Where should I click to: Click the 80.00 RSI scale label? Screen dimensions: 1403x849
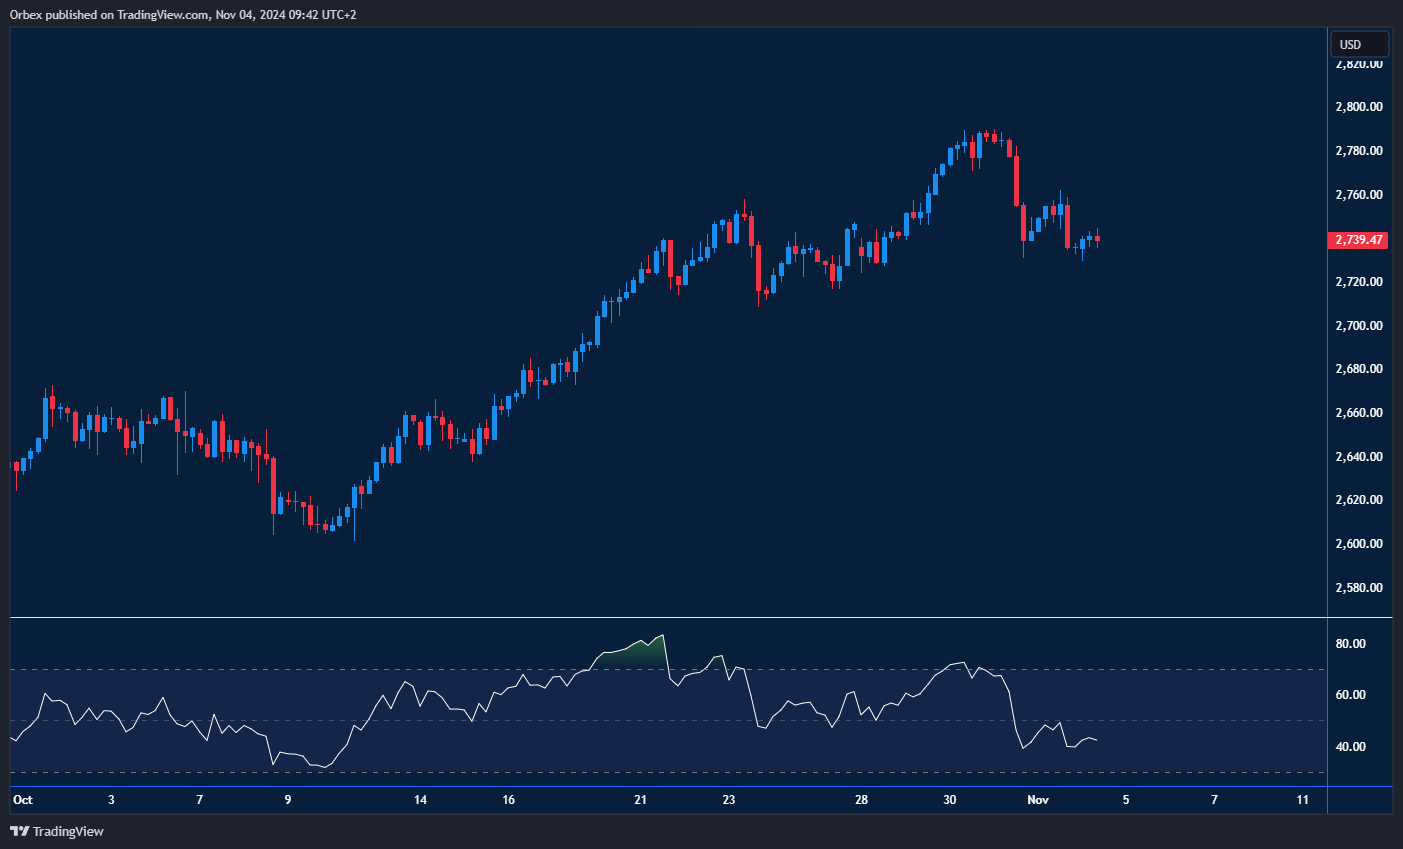point(1351,644)
